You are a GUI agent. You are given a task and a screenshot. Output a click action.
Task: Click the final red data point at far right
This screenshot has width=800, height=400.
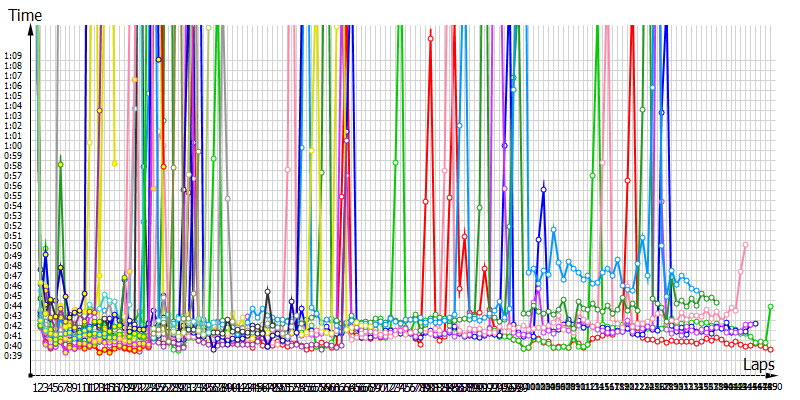tap(771, 349)
